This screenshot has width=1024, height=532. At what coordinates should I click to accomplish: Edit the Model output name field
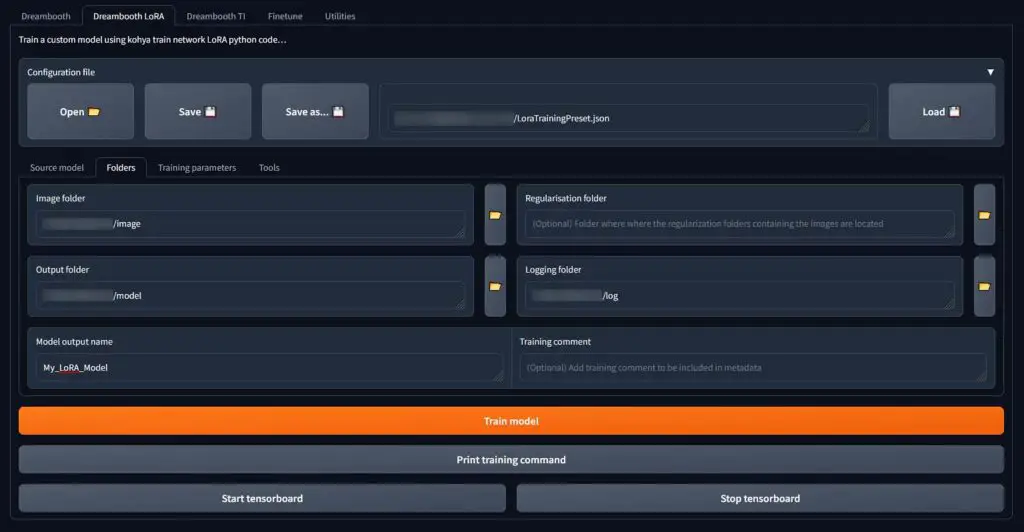(x=270, y=368)
